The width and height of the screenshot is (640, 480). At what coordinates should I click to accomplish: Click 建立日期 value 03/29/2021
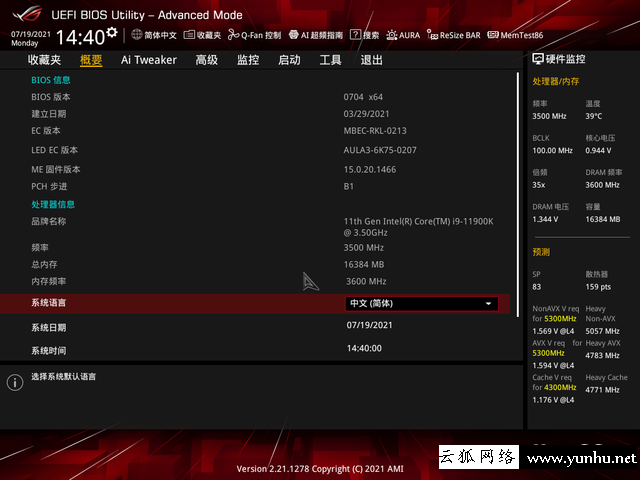[367, 114]
